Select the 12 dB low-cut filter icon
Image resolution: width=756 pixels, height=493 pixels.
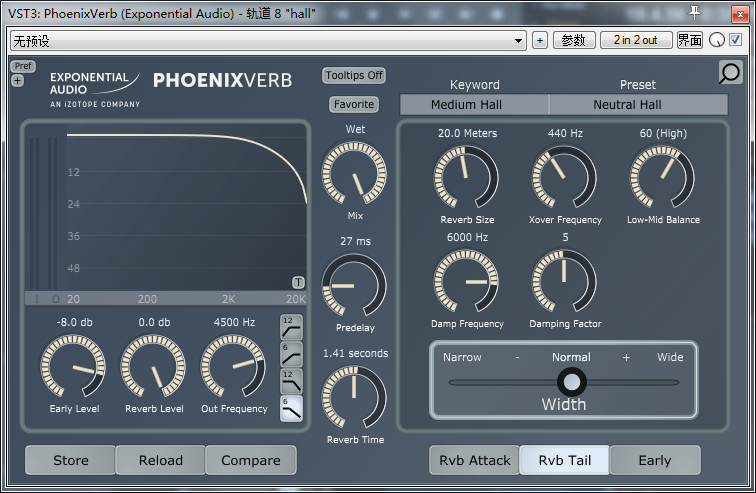click(291, 328)
